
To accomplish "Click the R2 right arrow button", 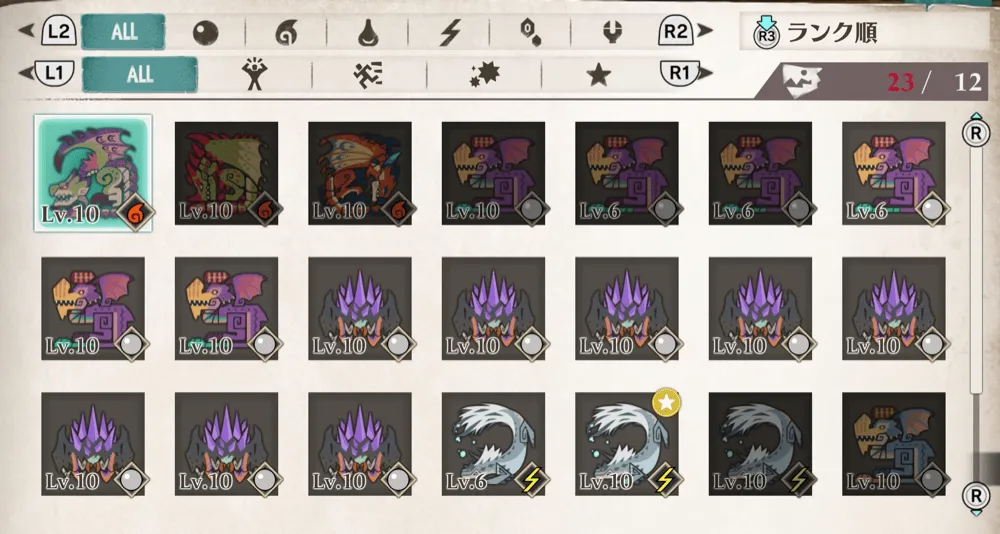I will click(686, 31).
